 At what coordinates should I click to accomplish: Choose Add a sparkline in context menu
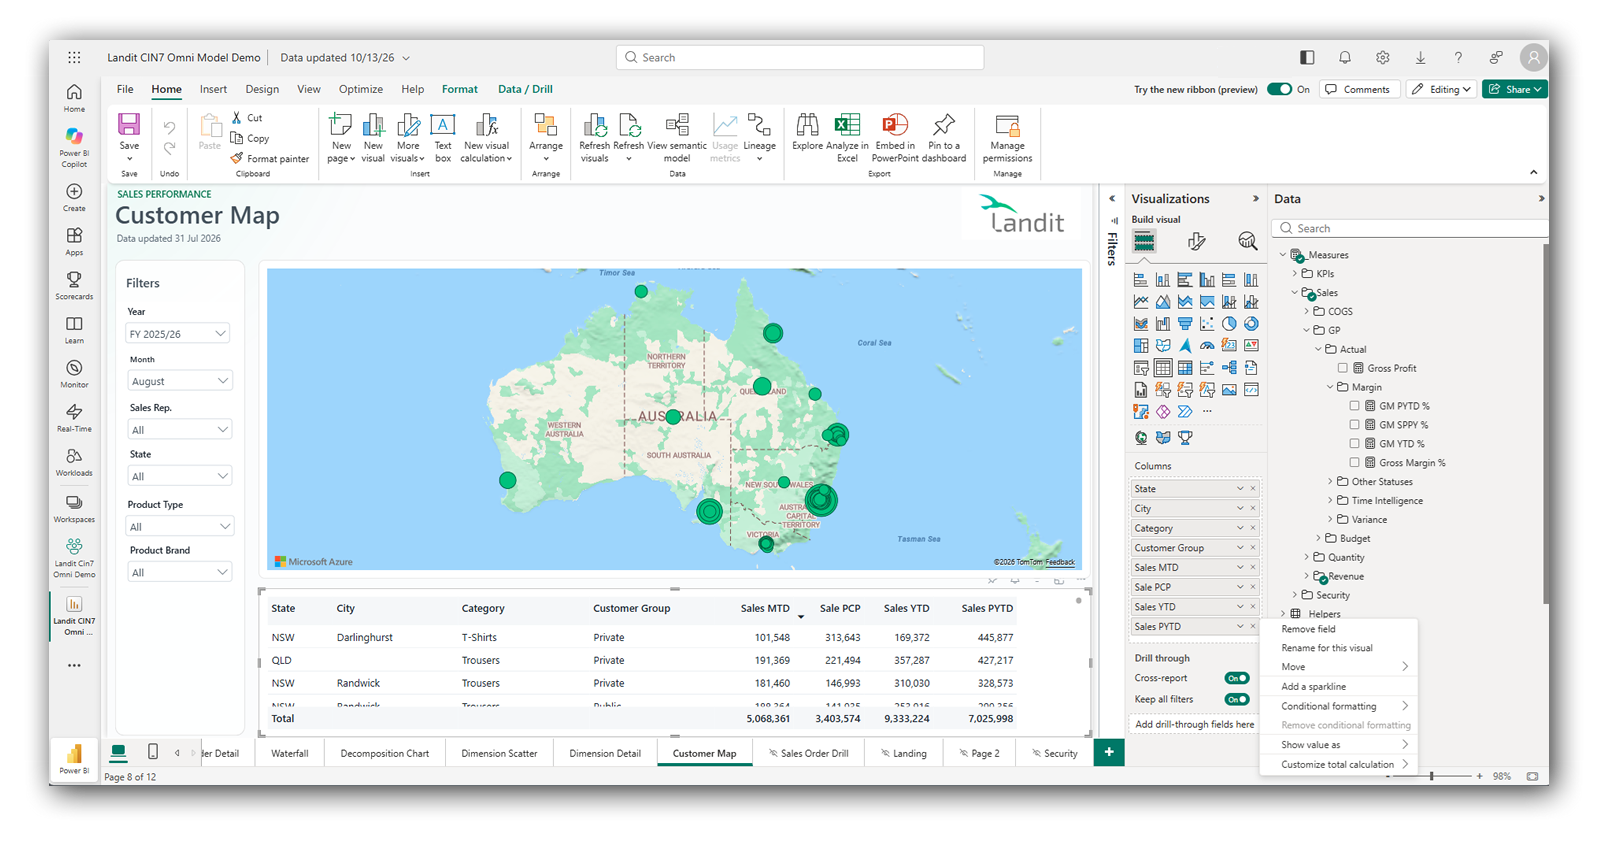(1338, 687)
